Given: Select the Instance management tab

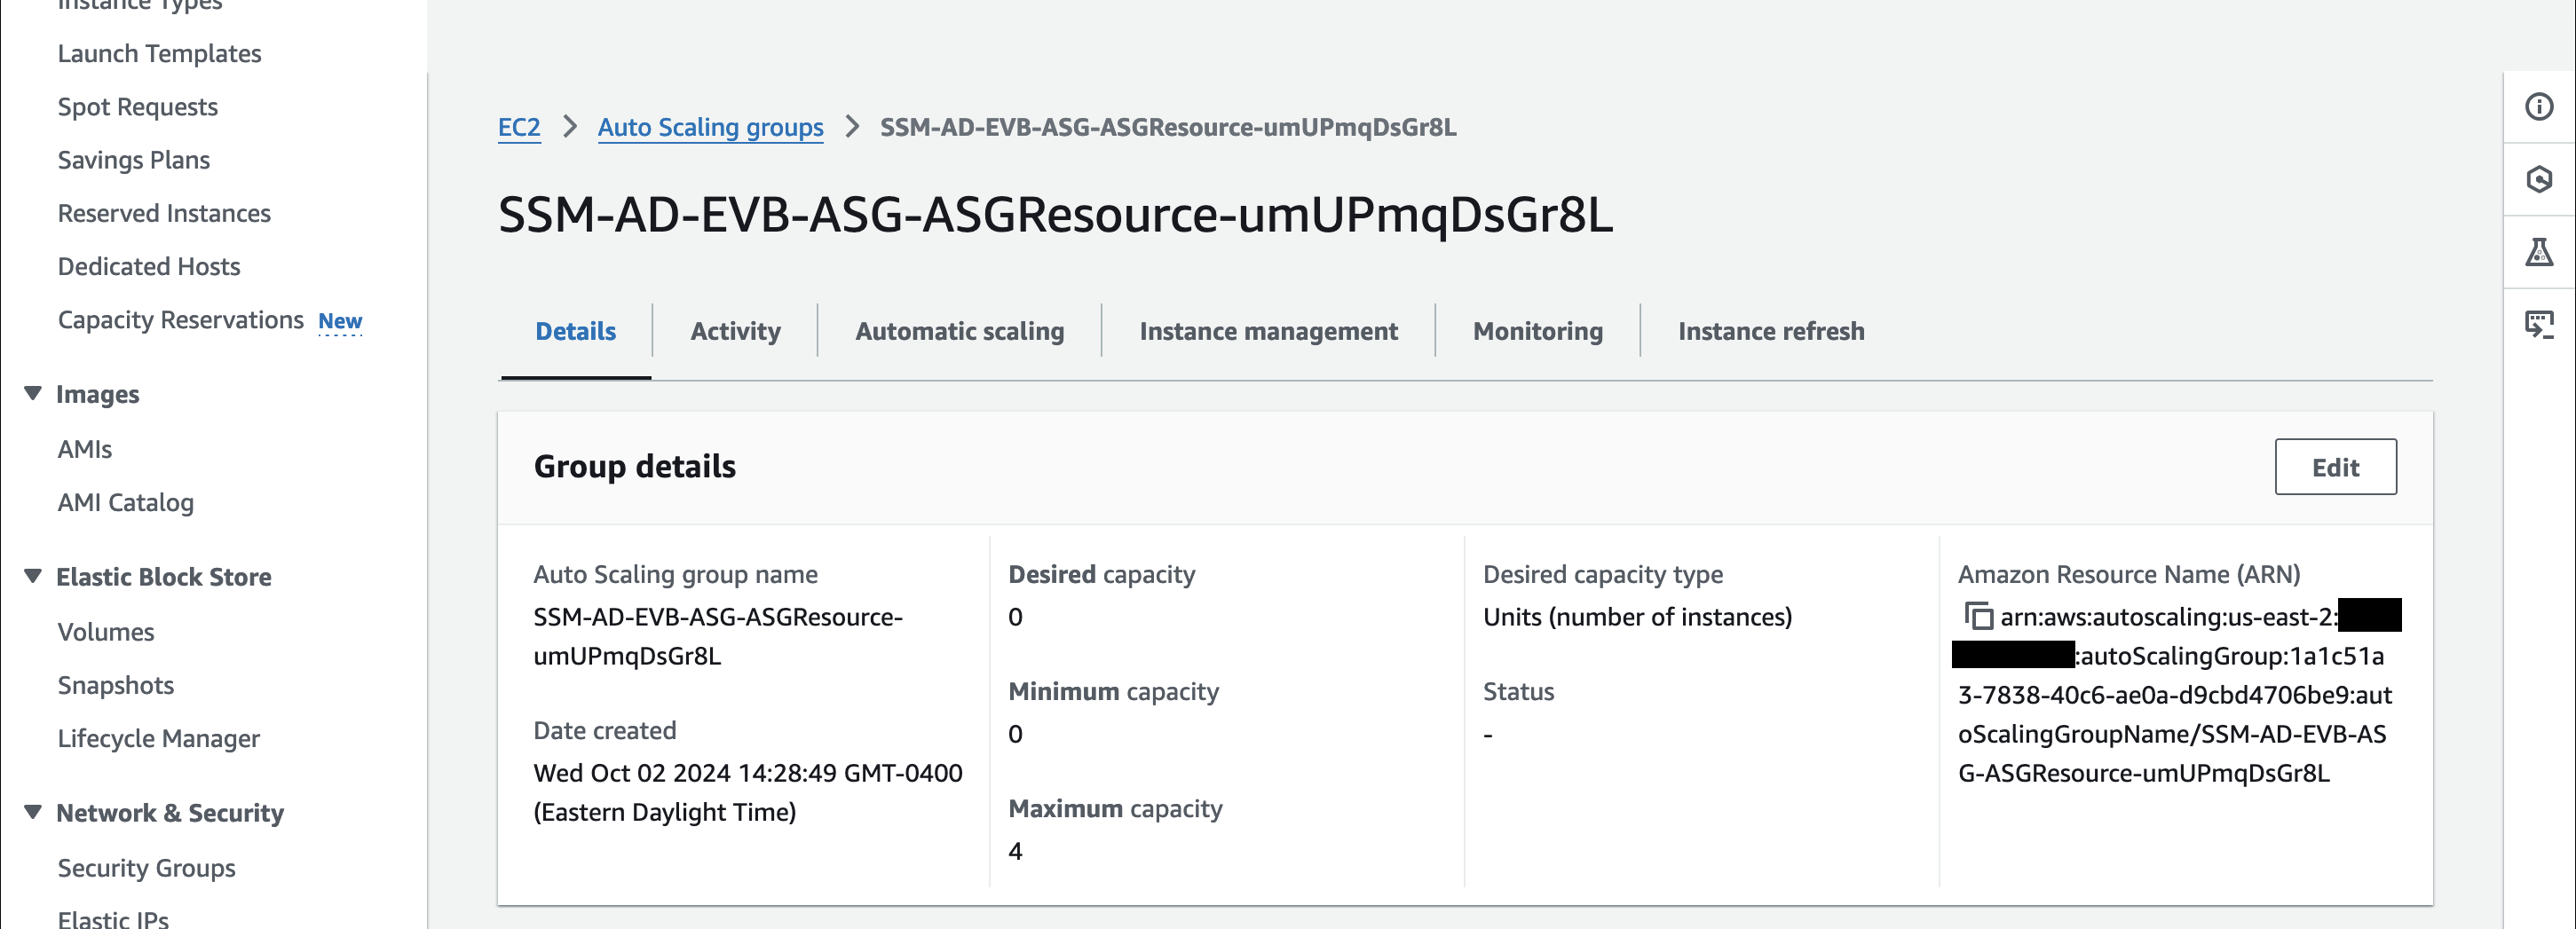Looking at the screenshot, I should [1268, 331].
